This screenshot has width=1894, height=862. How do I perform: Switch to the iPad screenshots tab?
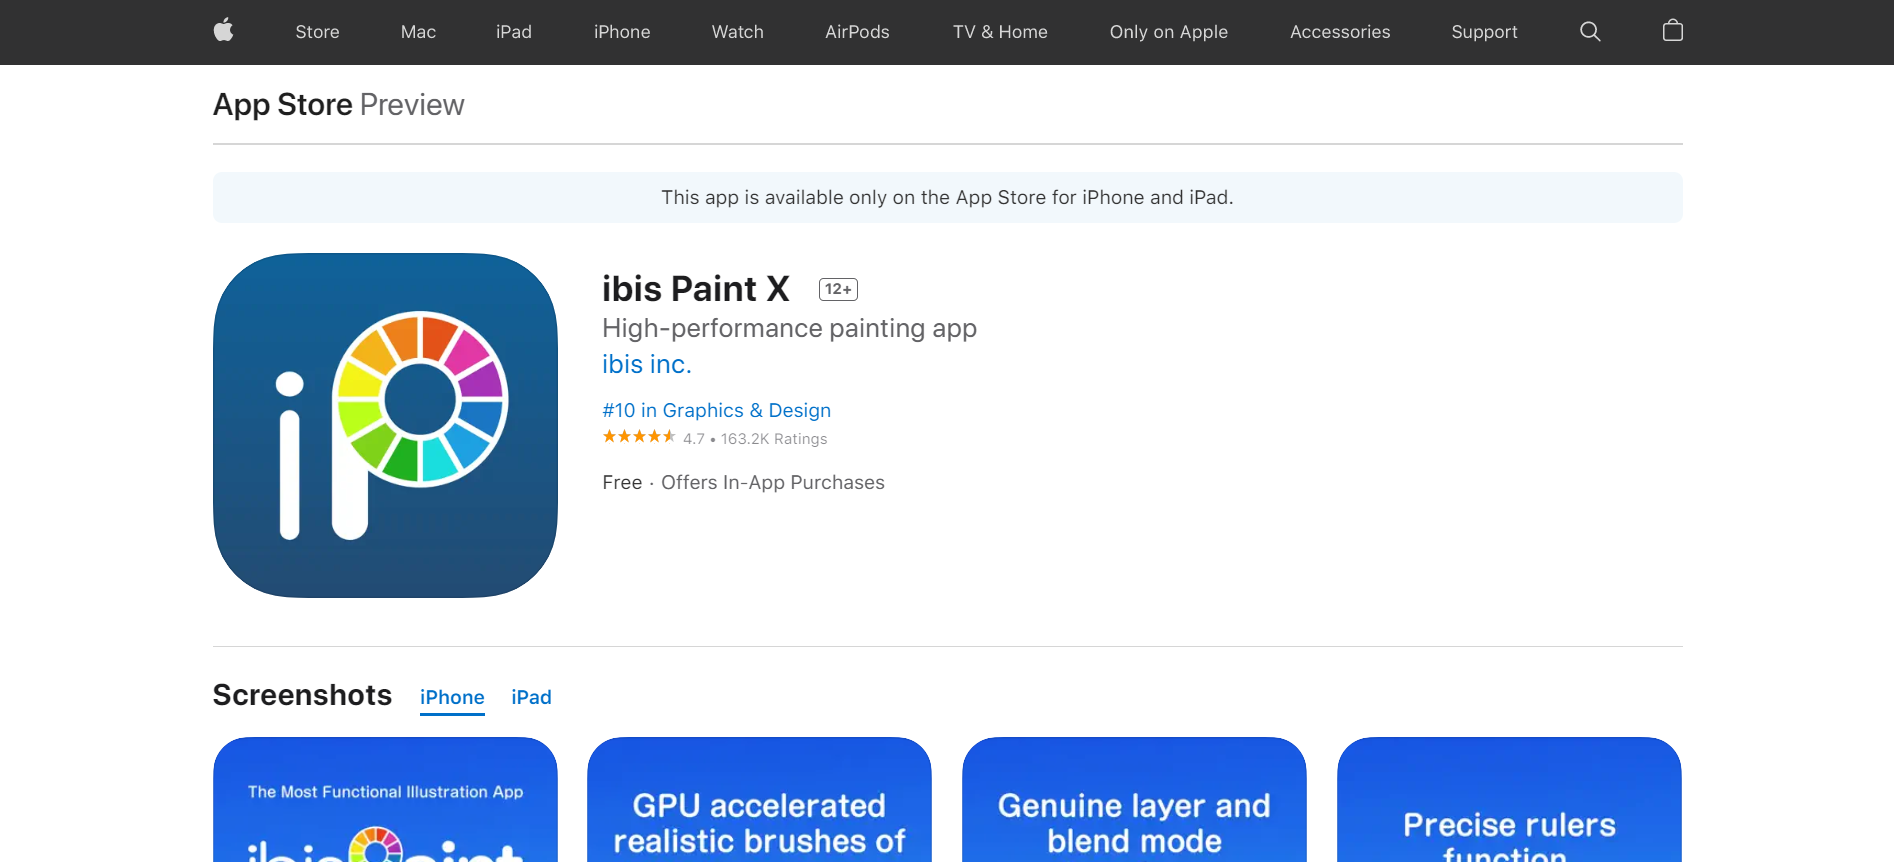pos(531,697)
